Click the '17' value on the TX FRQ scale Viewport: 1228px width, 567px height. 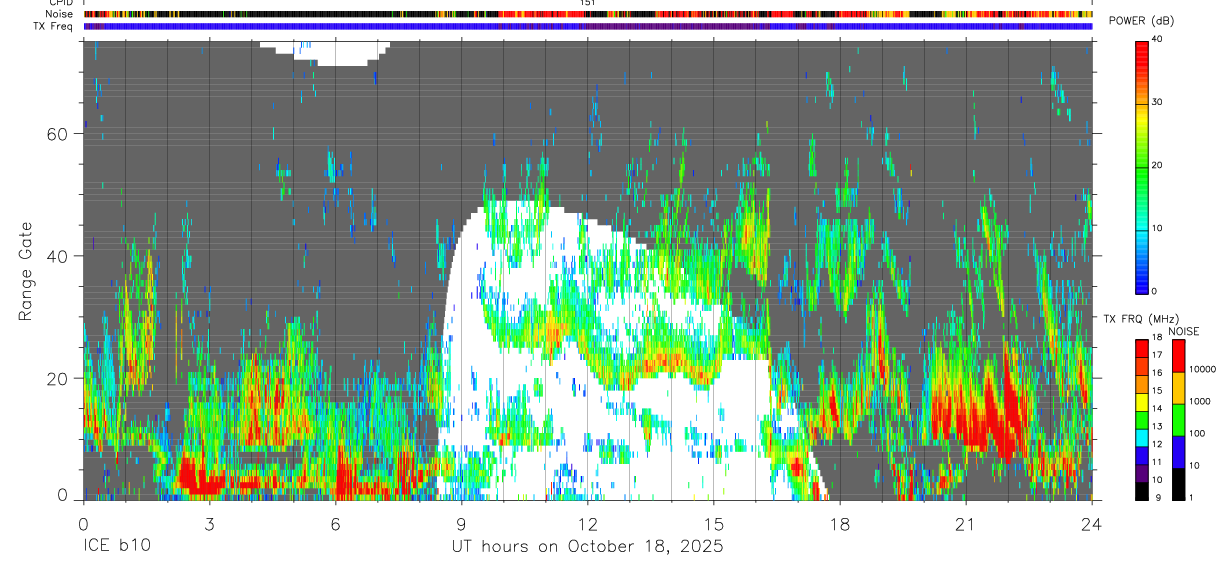1157,356
